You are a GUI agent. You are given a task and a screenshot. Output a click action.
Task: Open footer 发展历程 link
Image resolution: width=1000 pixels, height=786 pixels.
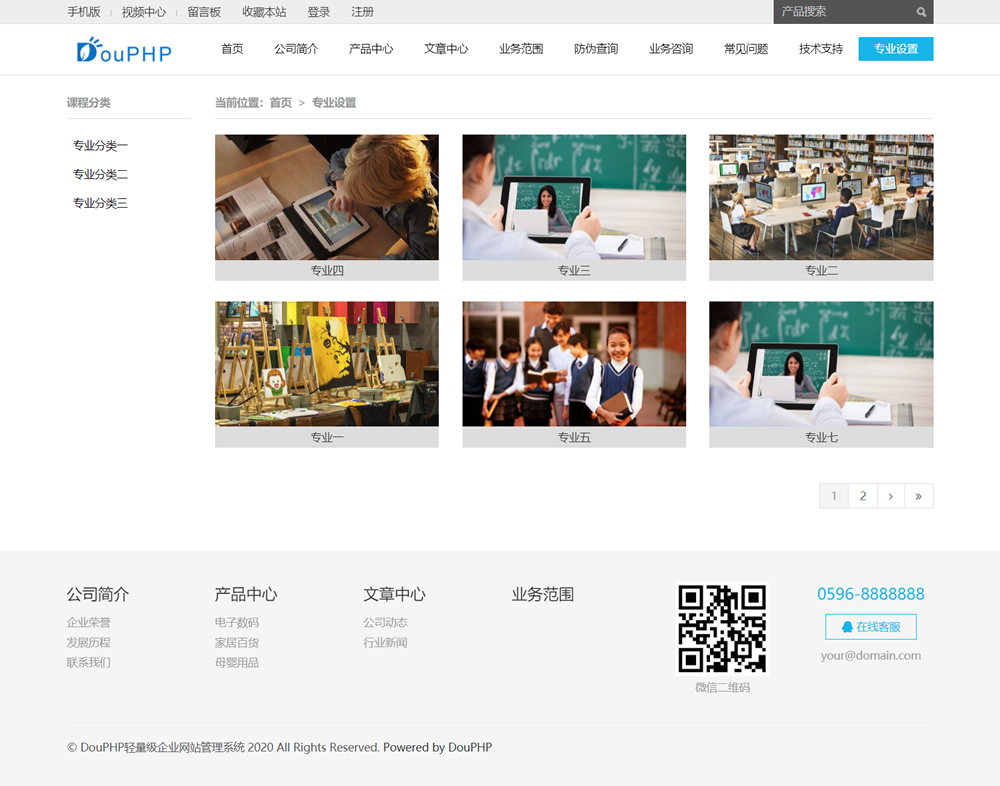(89, 642)
